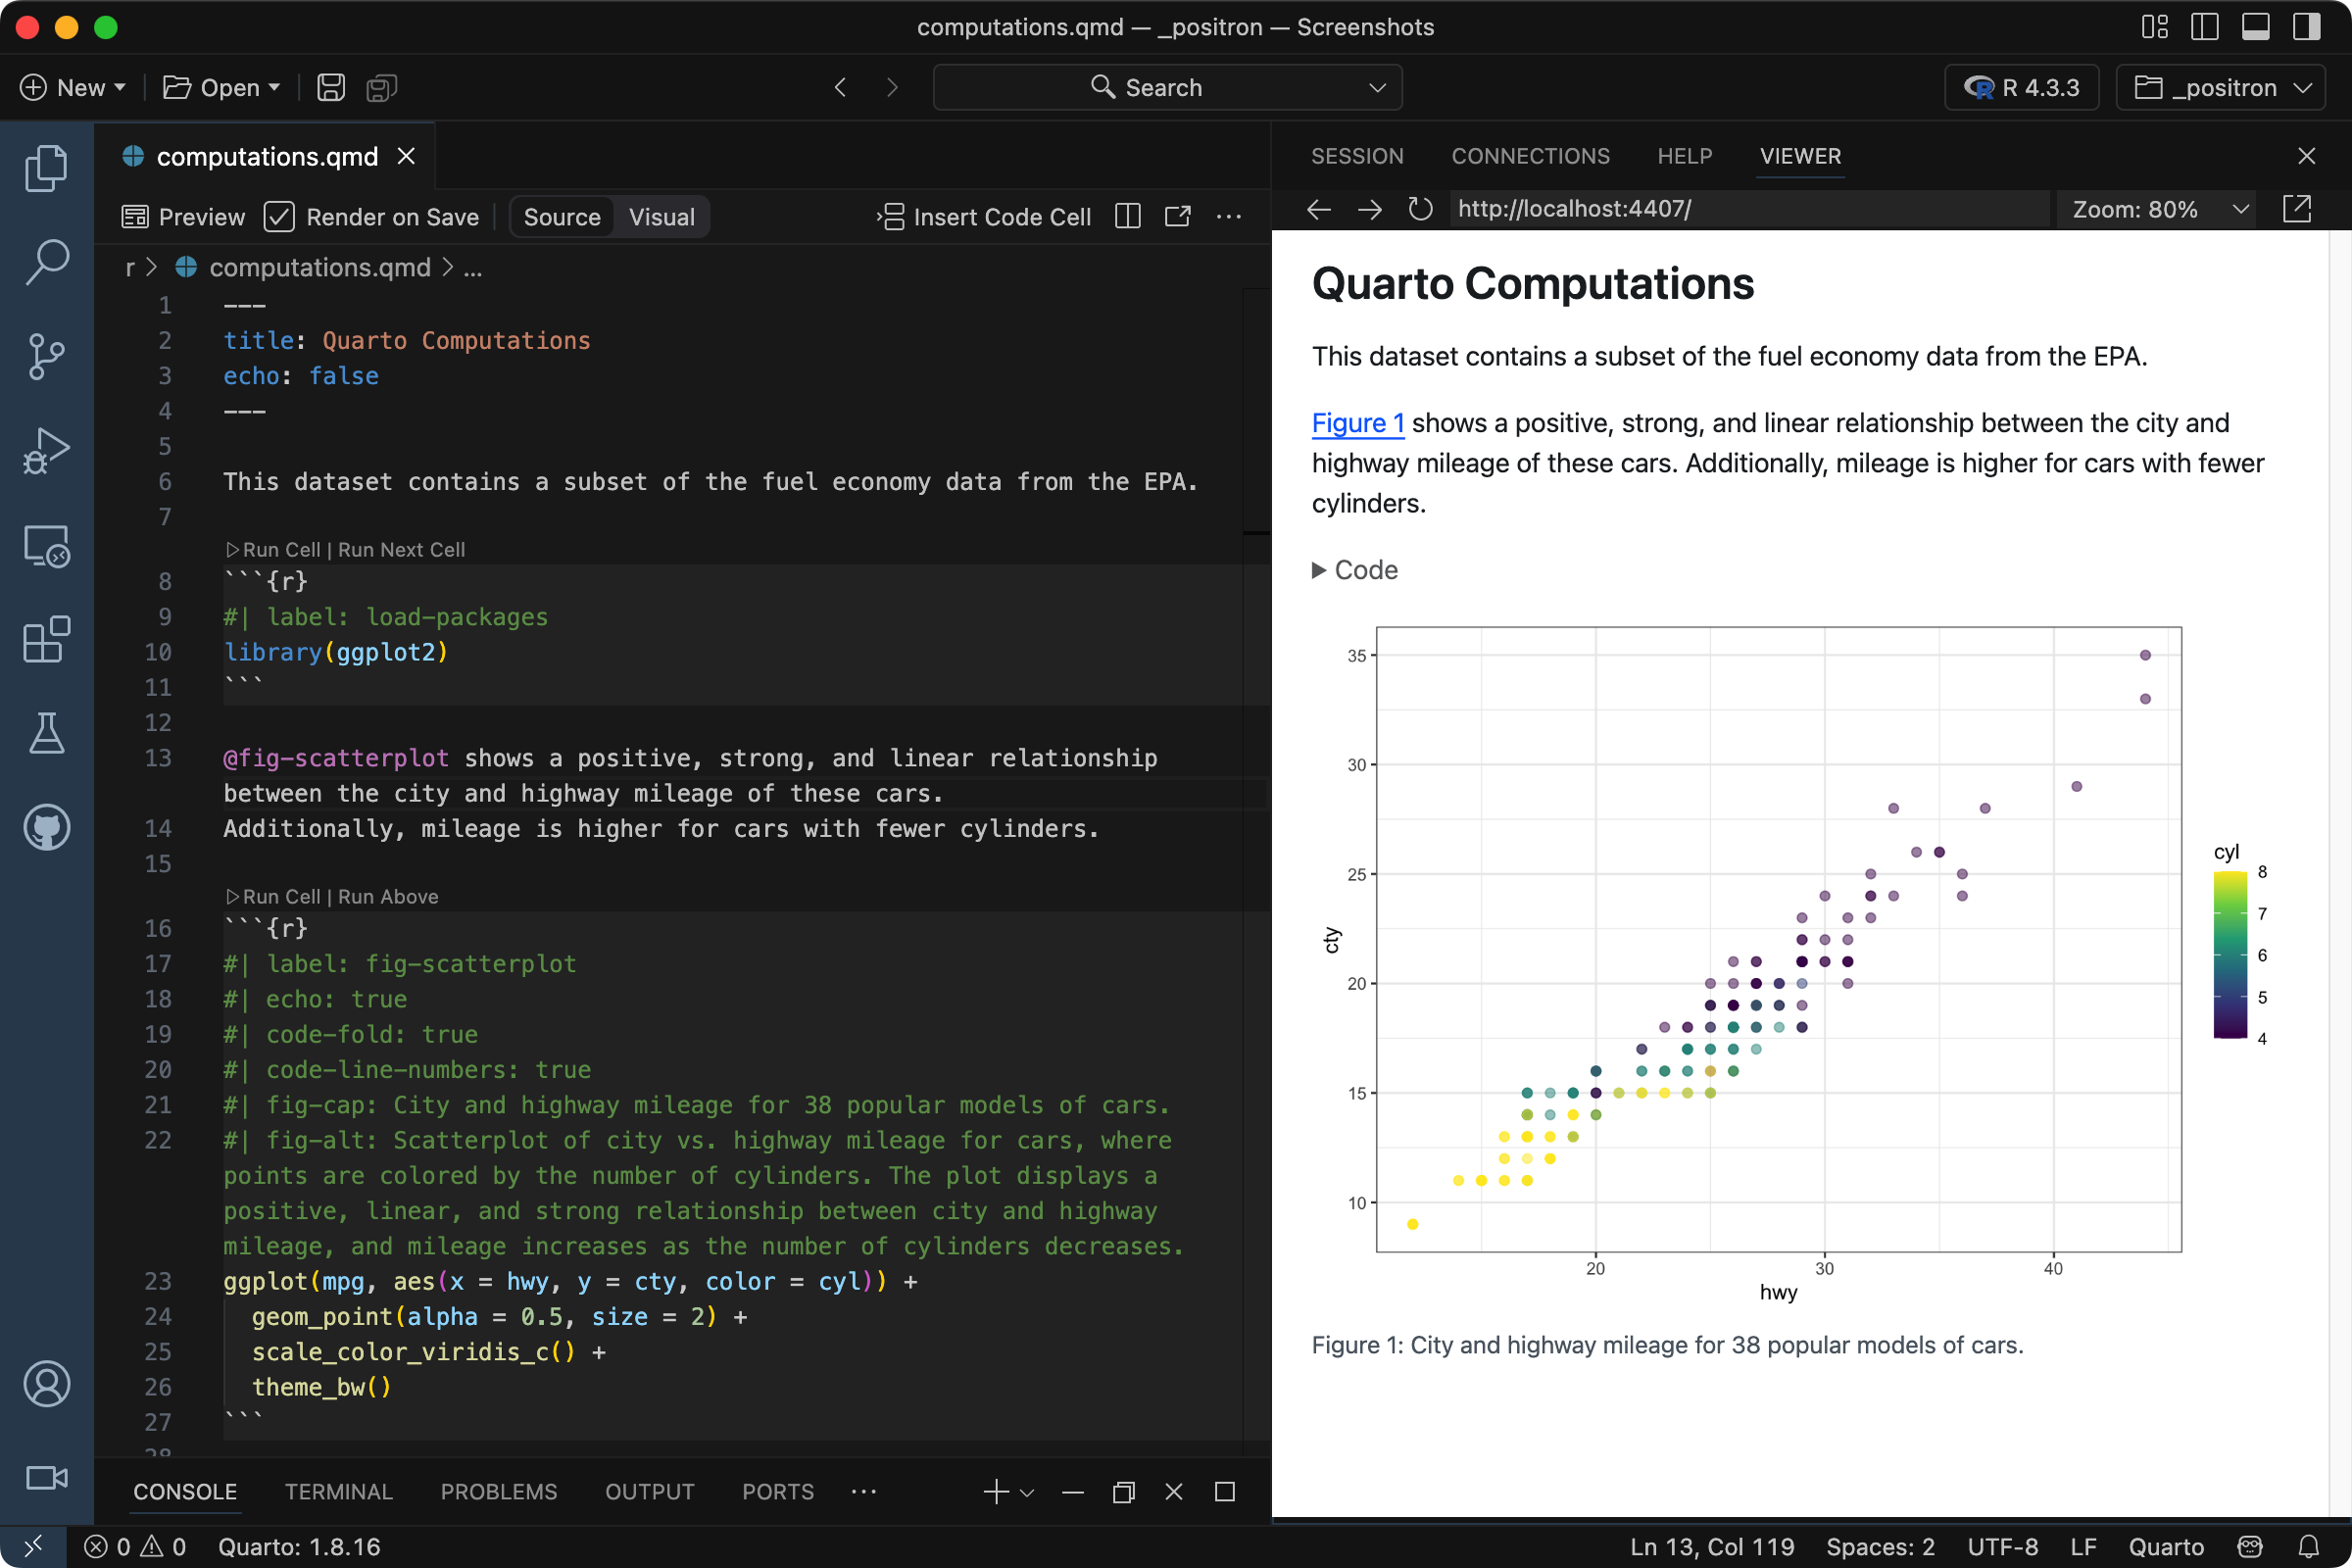The image size is (2352, 1568).
Task: Switch to the Connections tab
Action: tap(1531, 156)
